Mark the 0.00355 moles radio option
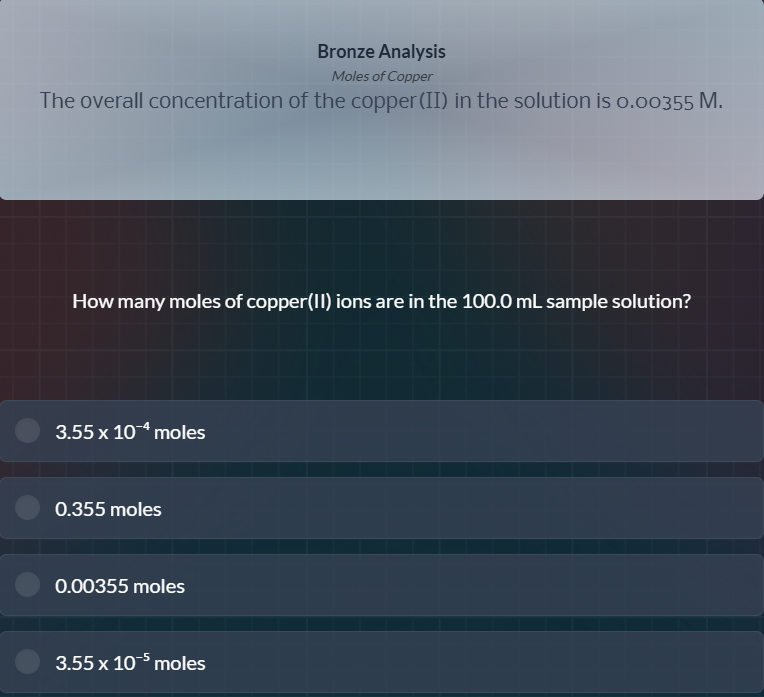This screenshot has height=697, width=764. 28,585
